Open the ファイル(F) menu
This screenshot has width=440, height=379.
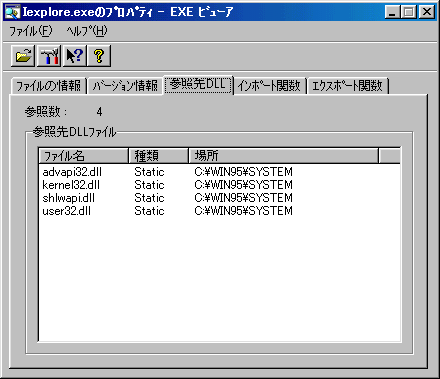30,31
